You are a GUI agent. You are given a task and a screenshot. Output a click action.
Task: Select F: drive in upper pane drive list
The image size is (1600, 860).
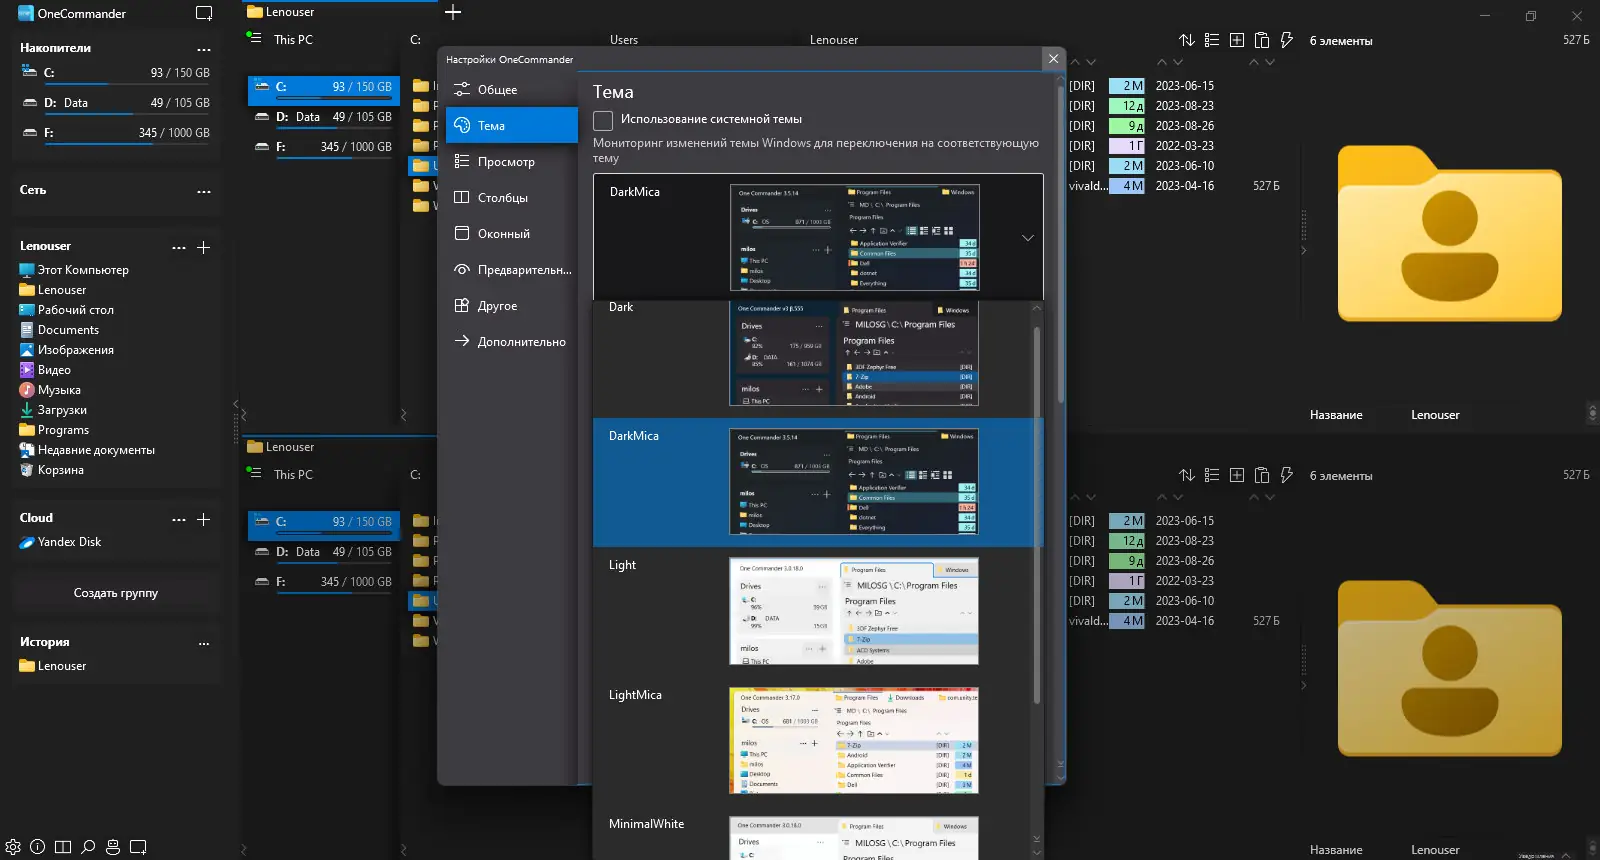point(324,147)
